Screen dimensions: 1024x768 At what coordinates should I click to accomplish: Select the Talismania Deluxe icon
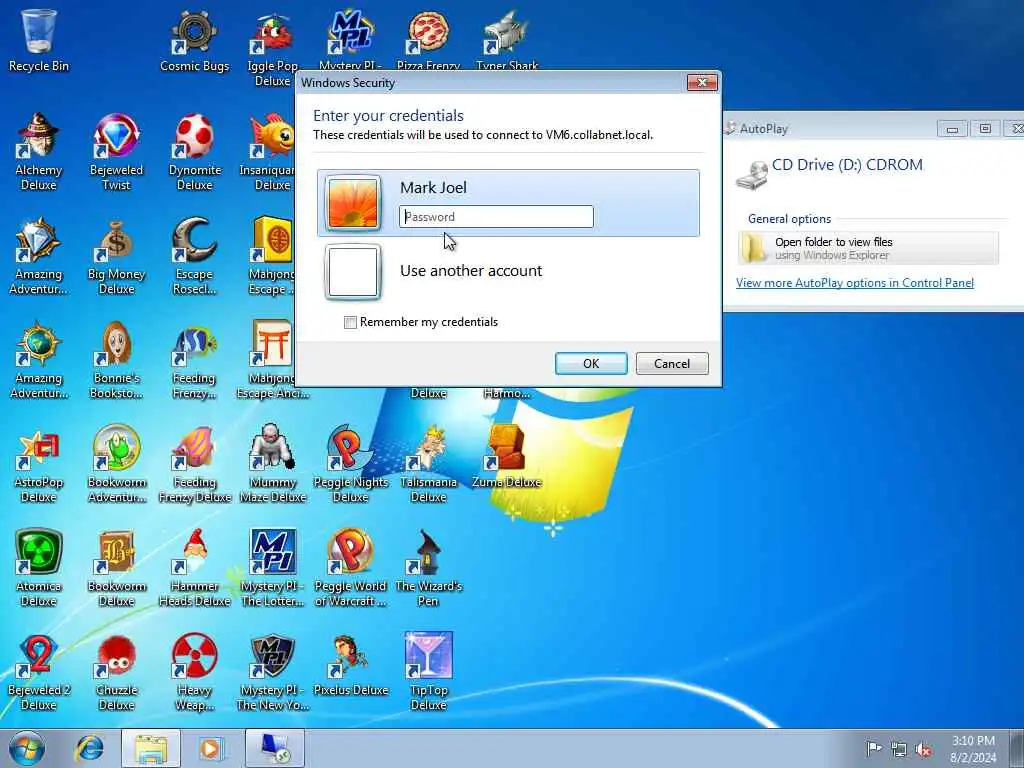pyautogui.click(x=428, y=464)
